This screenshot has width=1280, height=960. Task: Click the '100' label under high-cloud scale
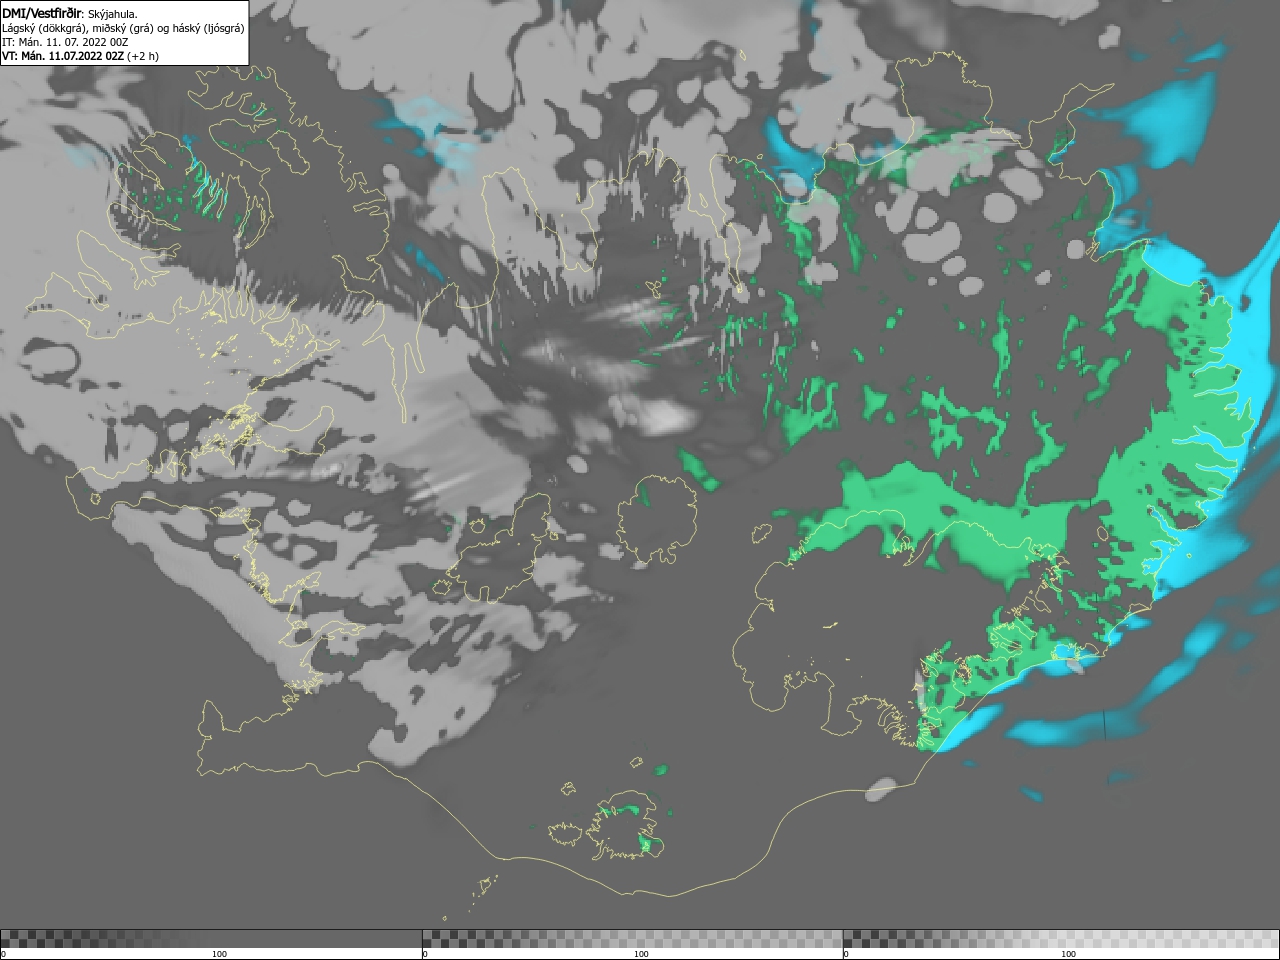(1068, 954)
